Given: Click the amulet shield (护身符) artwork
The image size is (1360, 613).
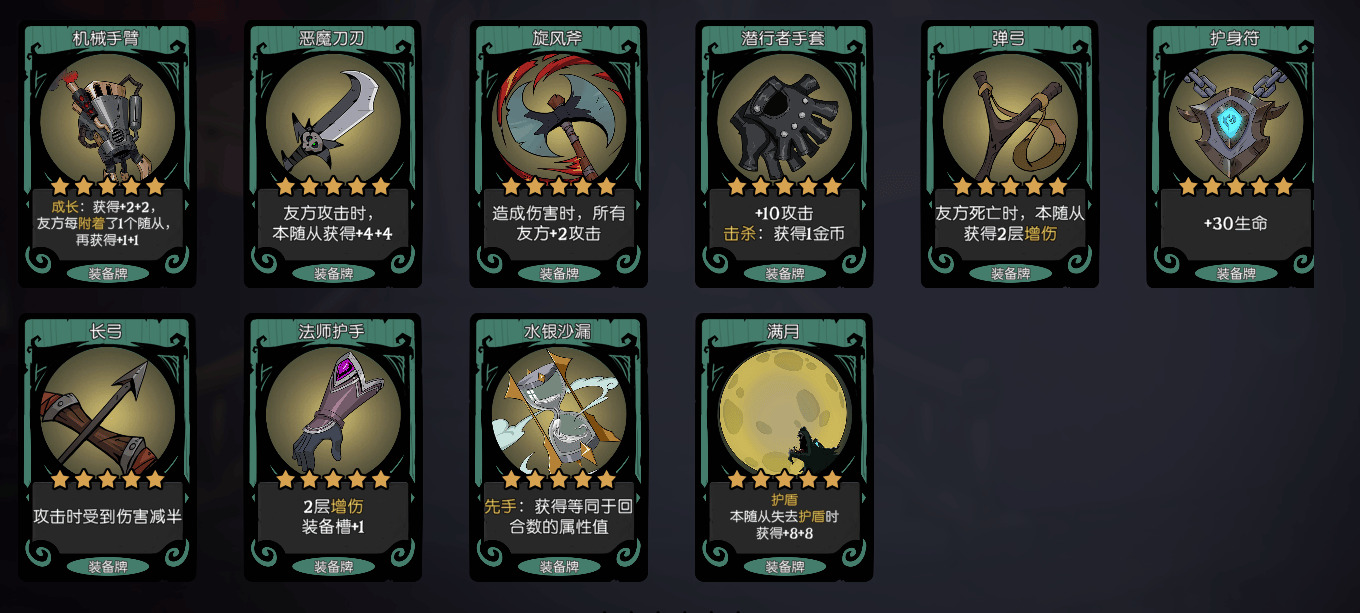Looking at the screenshot, I should coord(1236,119).
